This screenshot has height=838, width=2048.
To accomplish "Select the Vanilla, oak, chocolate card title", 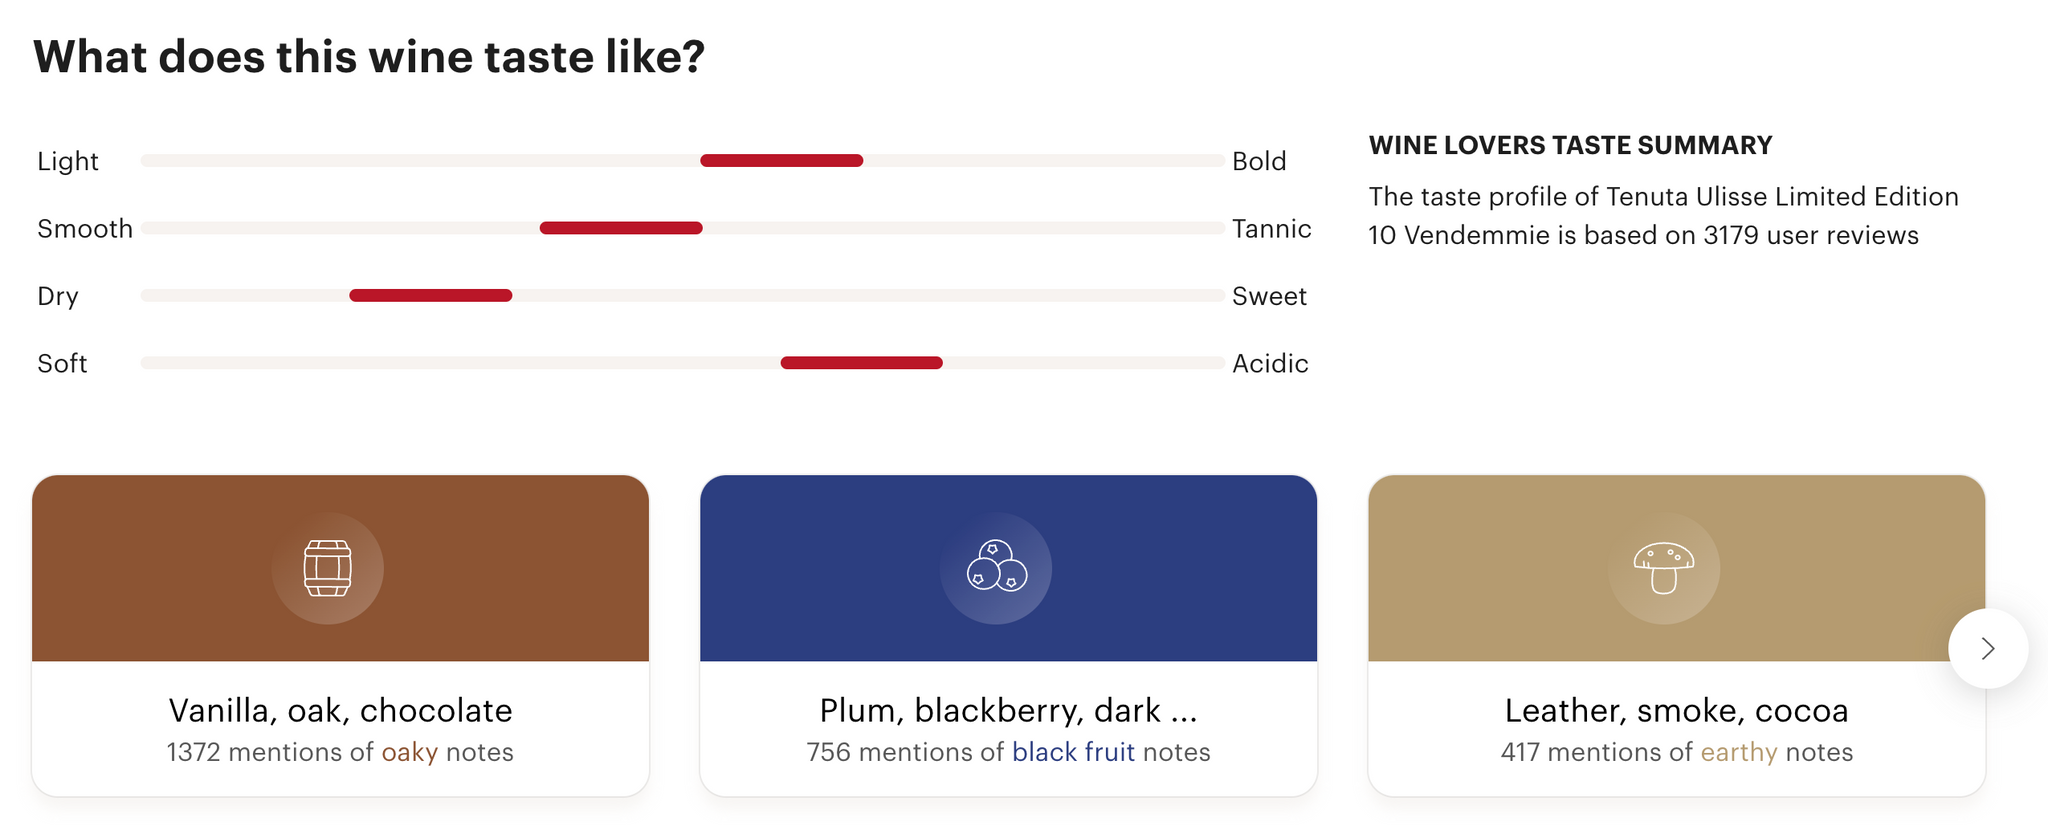I will (340, 710).
